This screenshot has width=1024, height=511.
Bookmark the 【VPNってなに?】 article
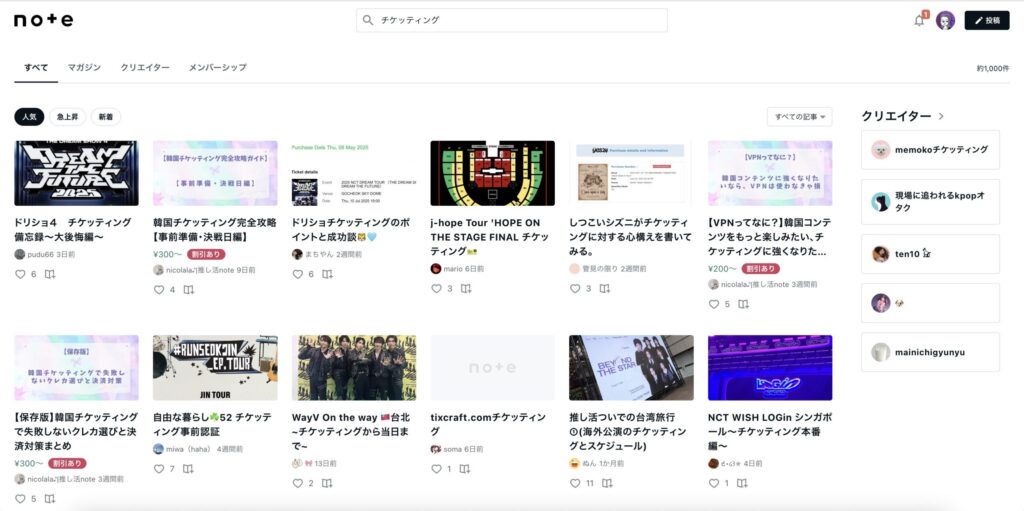(x=743, y=304)
